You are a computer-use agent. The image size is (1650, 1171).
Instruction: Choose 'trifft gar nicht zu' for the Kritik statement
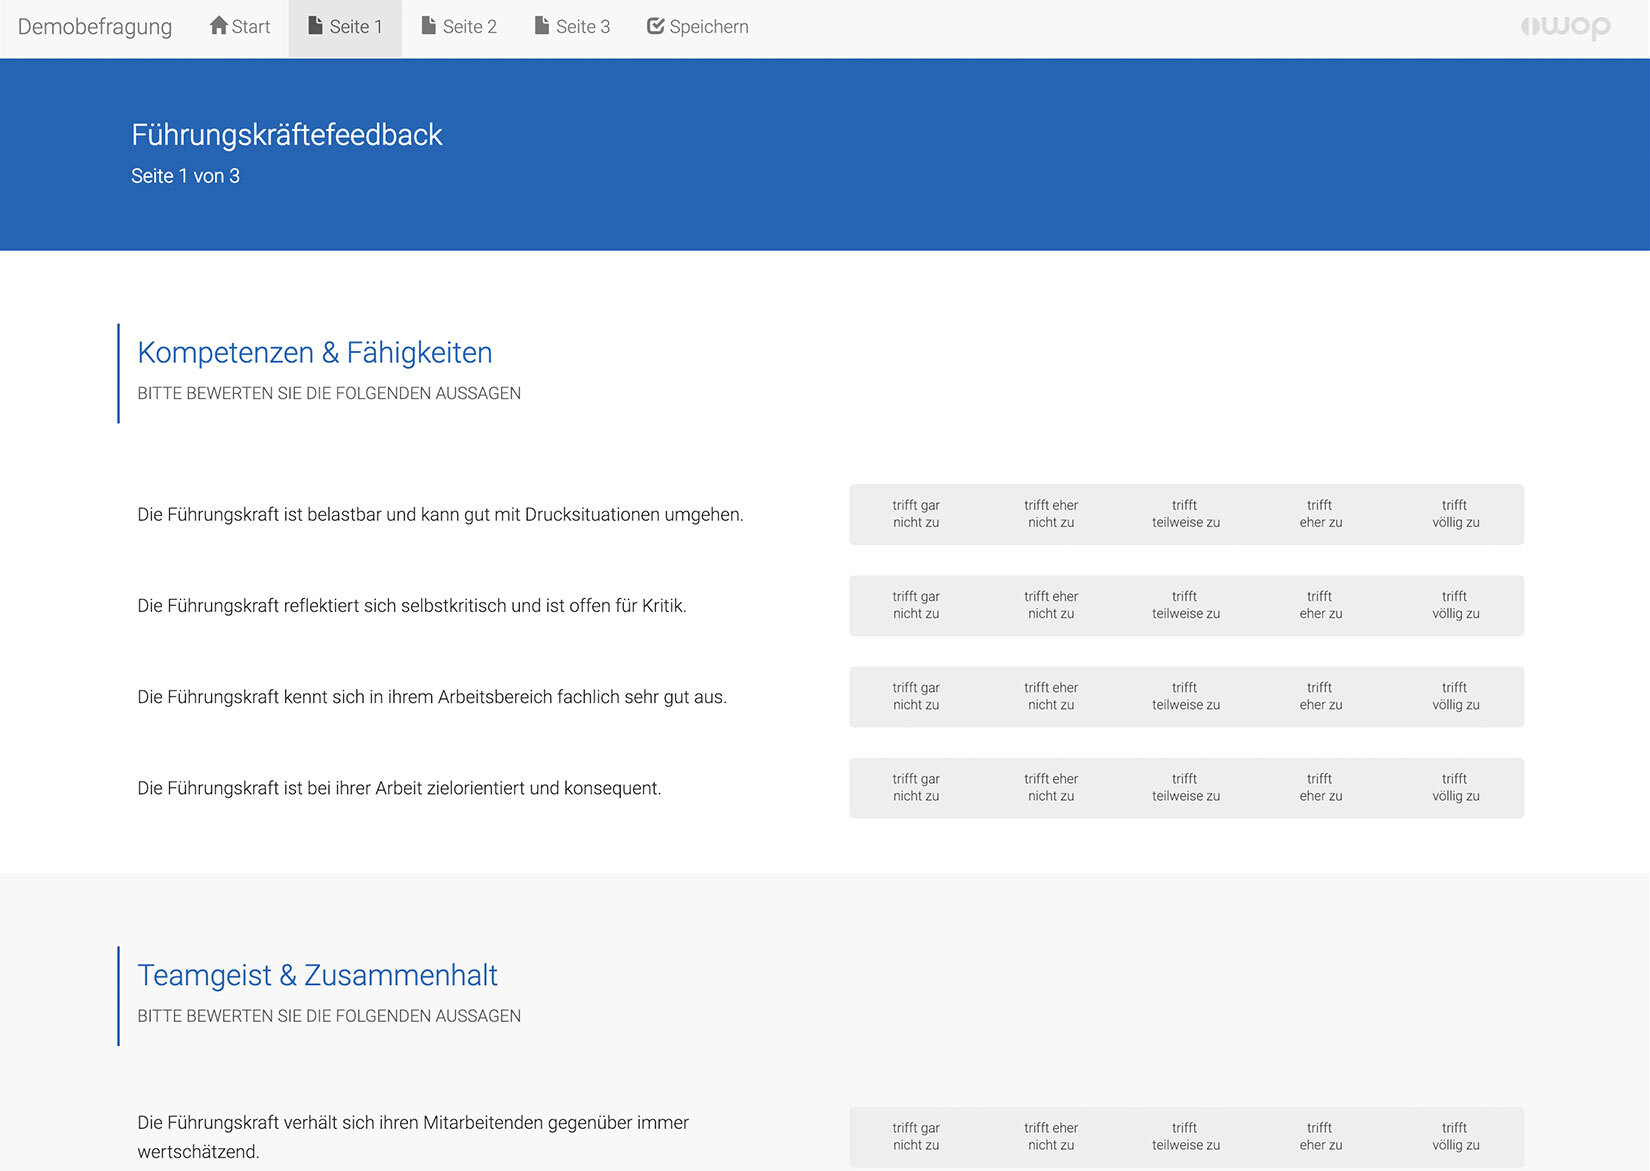pyautogui.click(x=915, y=605)
